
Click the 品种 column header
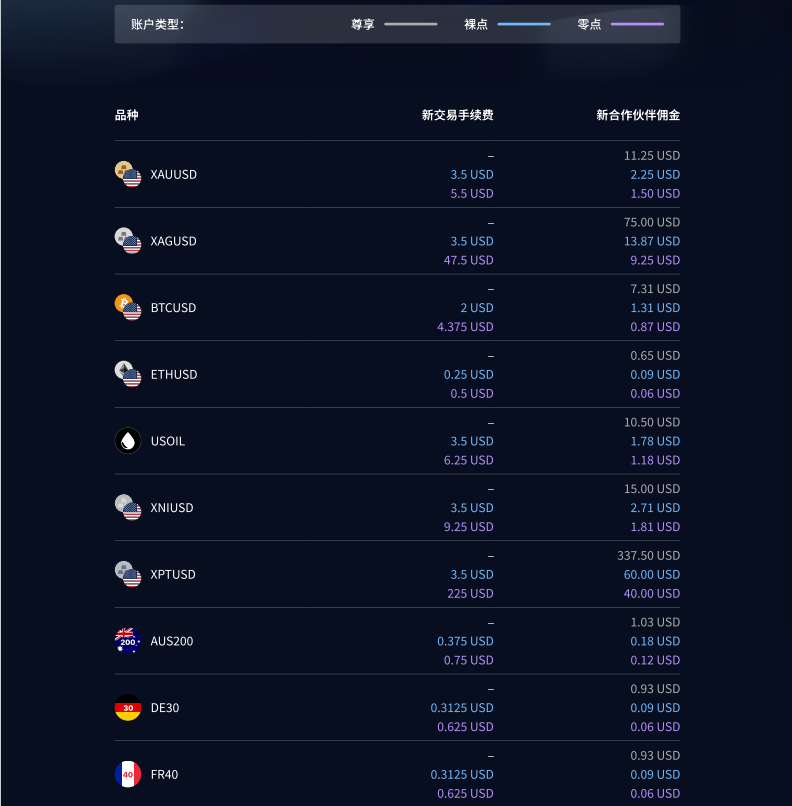126,115
